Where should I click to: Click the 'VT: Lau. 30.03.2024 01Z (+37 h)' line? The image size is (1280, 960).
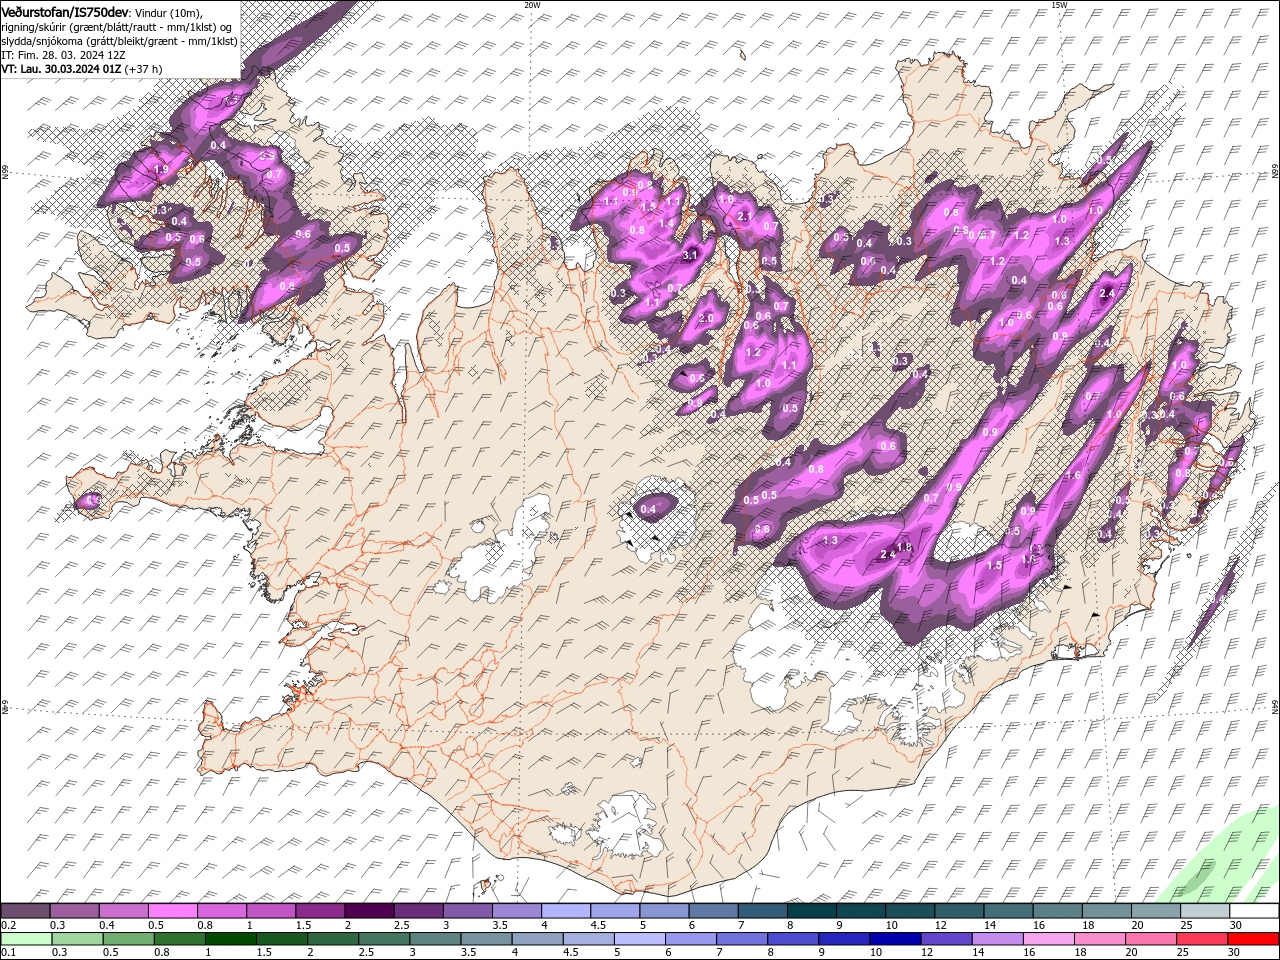[x=82, y=69]
